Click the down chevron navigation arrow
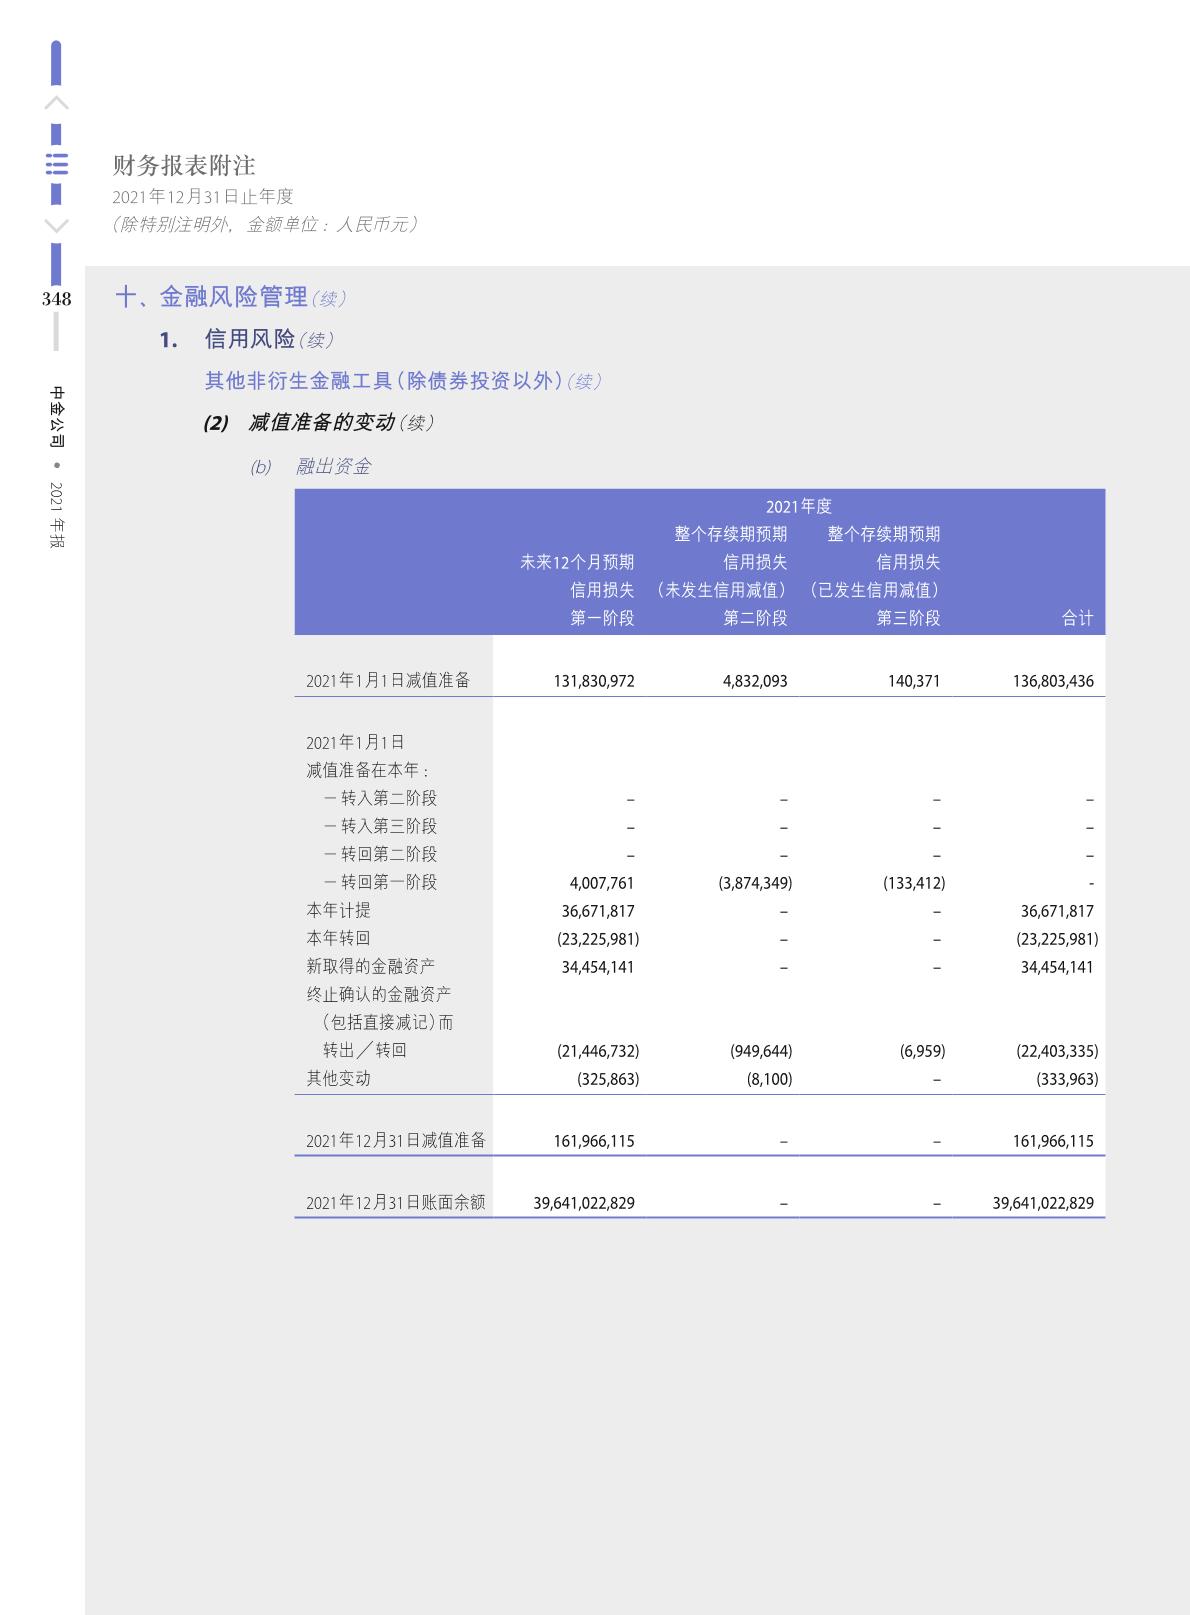This screenshot has width=1190, height=1615. pyautogui.click(x=57, y=226)
